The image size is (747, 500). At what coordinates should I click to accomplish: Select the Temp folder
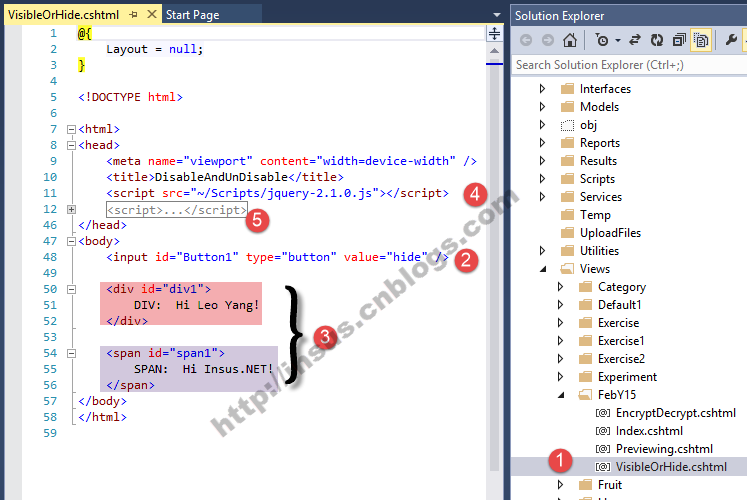click(x=595, y=215)
